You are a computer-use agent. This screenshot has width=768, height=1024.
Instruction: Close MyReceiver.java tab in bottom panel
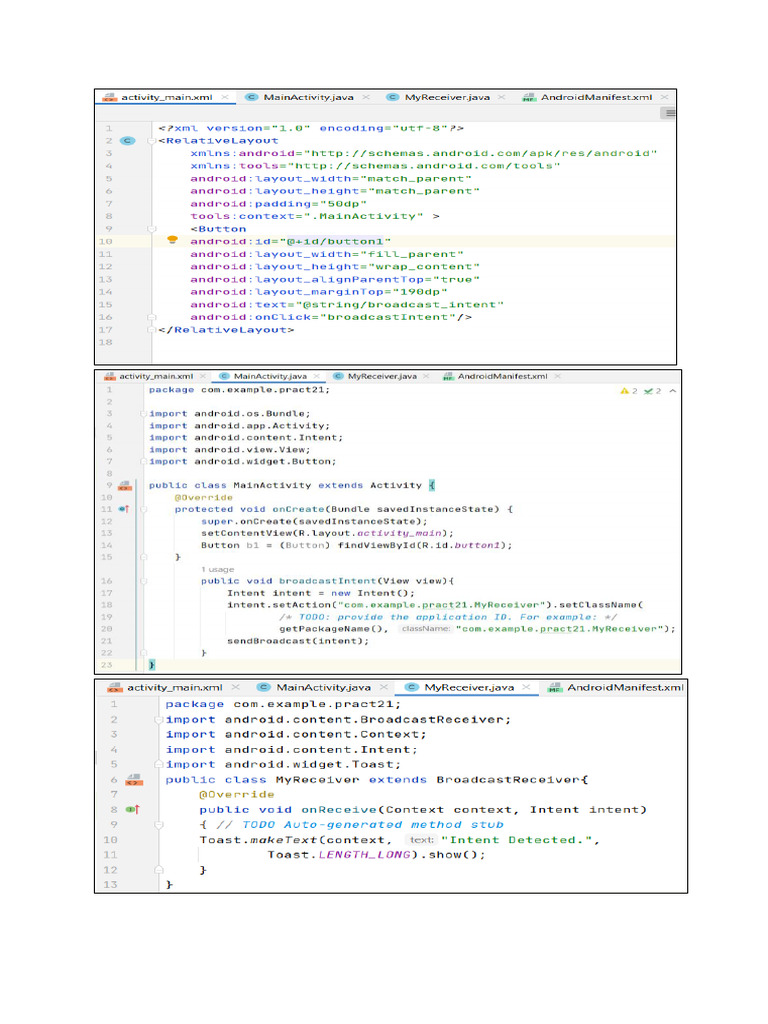[x=526, y=687]
